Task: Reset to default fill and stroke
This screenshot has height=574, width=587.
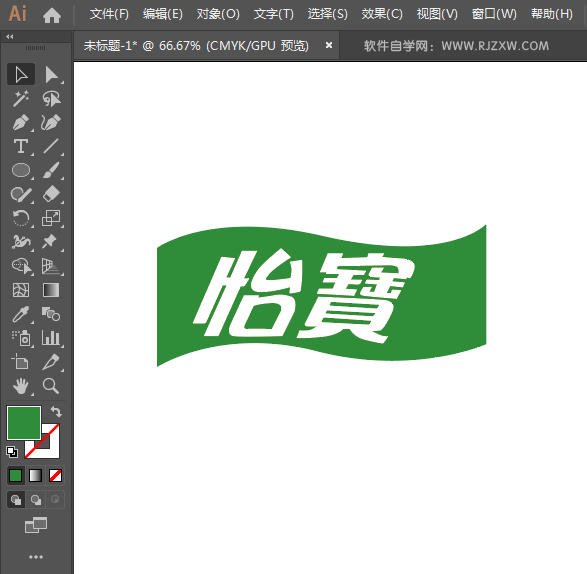Action: pos(12,452)
